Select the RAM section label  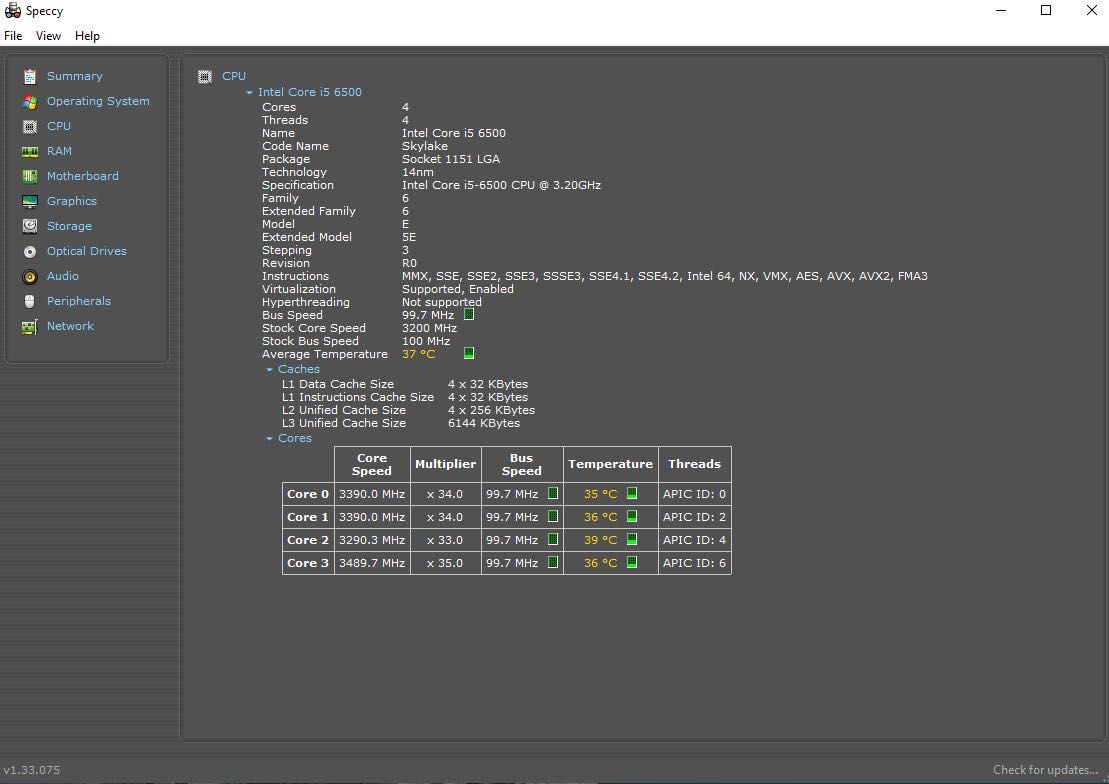click(59, 151)
